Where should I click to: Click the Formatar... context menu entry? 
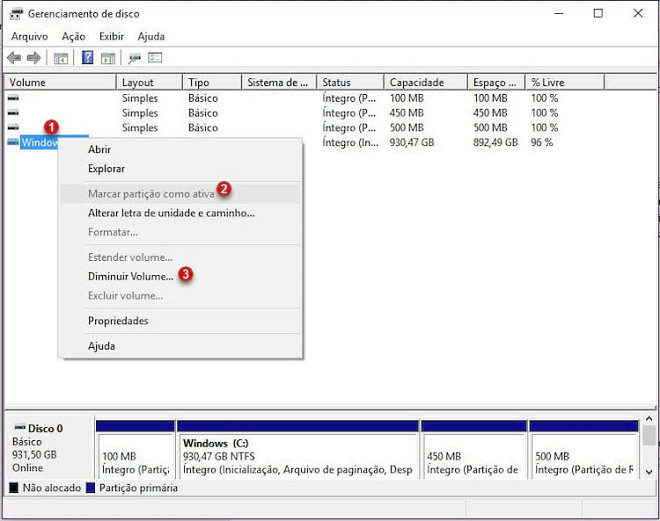point(180,232)
